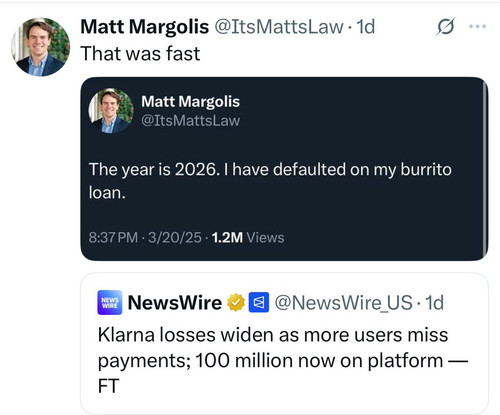
Task: Click the gold verified badge
Action: (x=236, y=303)
